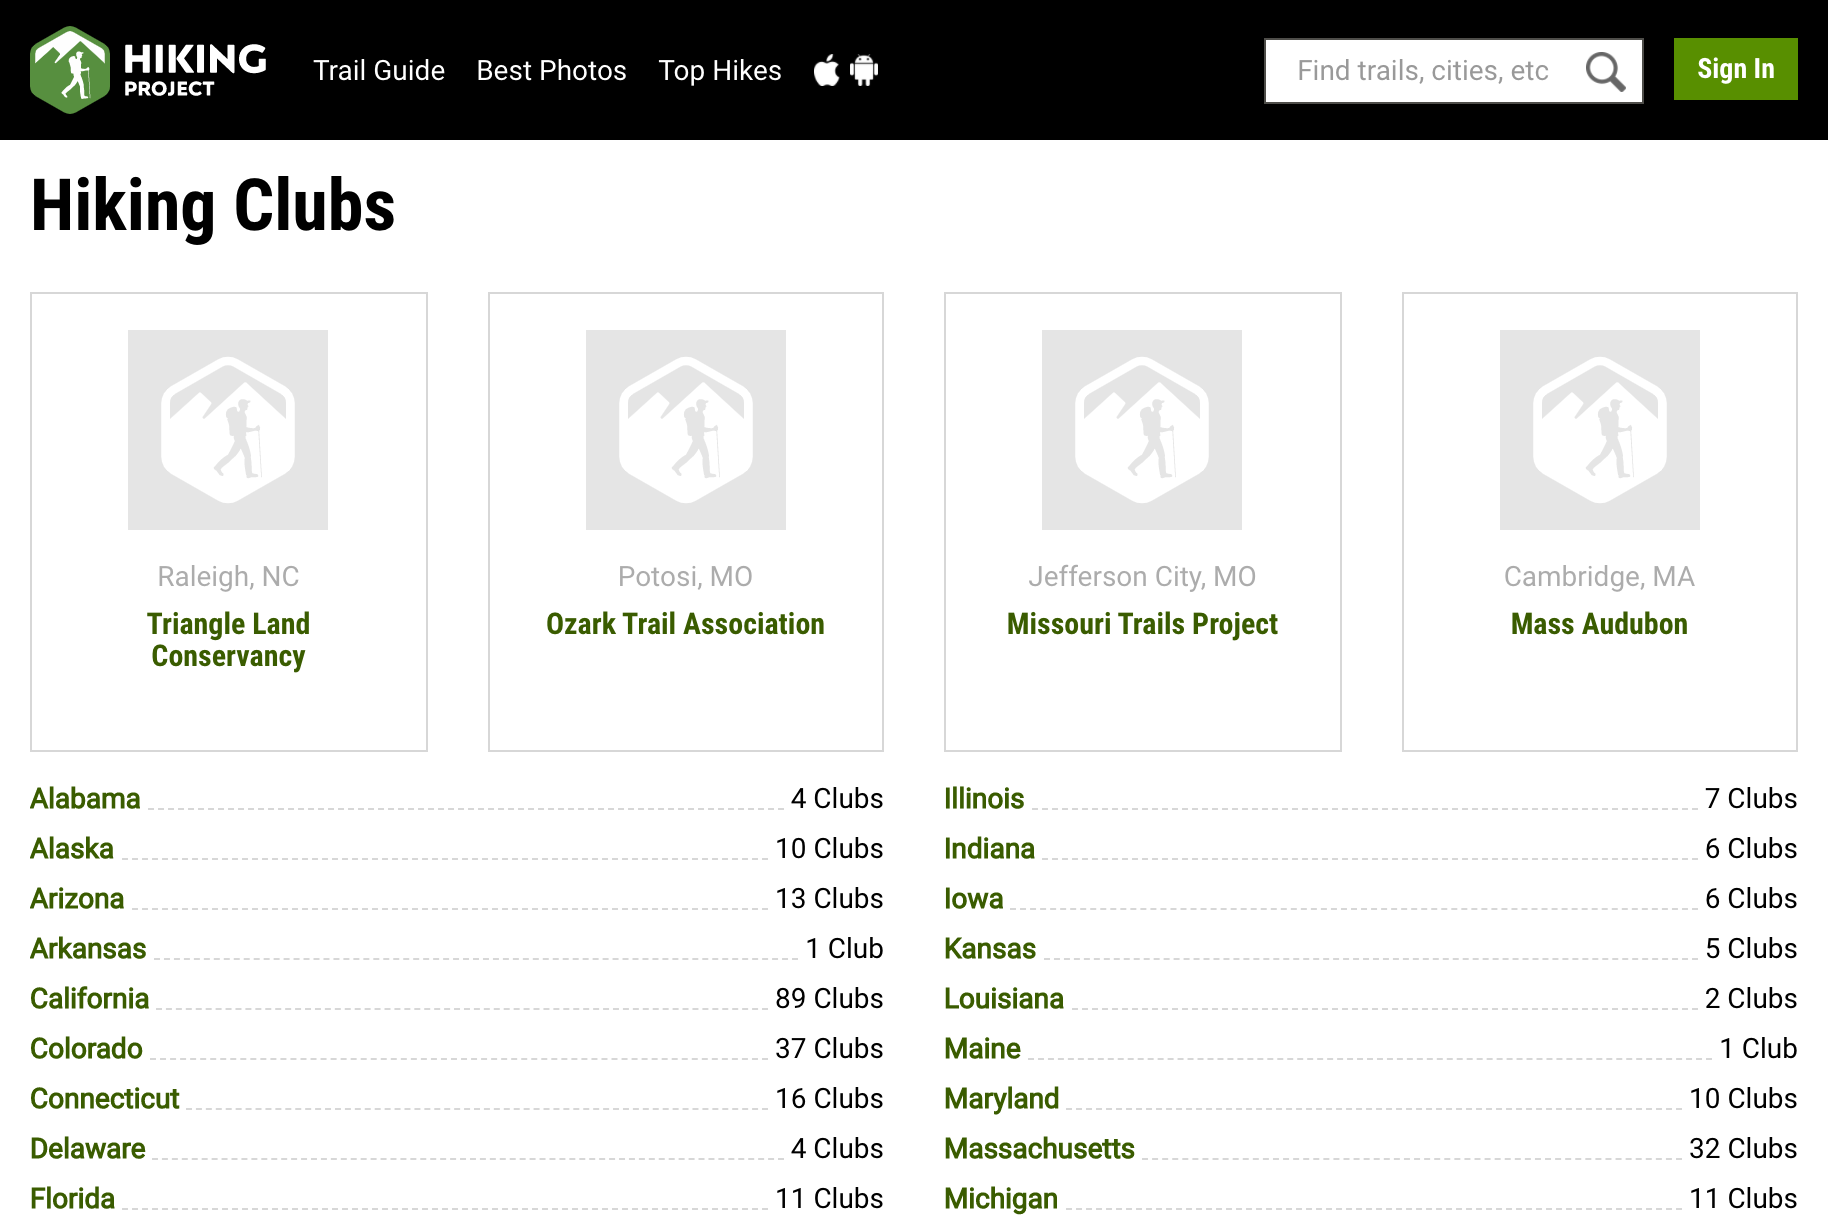The image size is (1828, 1218).
Task: Open the Trail Guide menu
Action: (379, 71)
